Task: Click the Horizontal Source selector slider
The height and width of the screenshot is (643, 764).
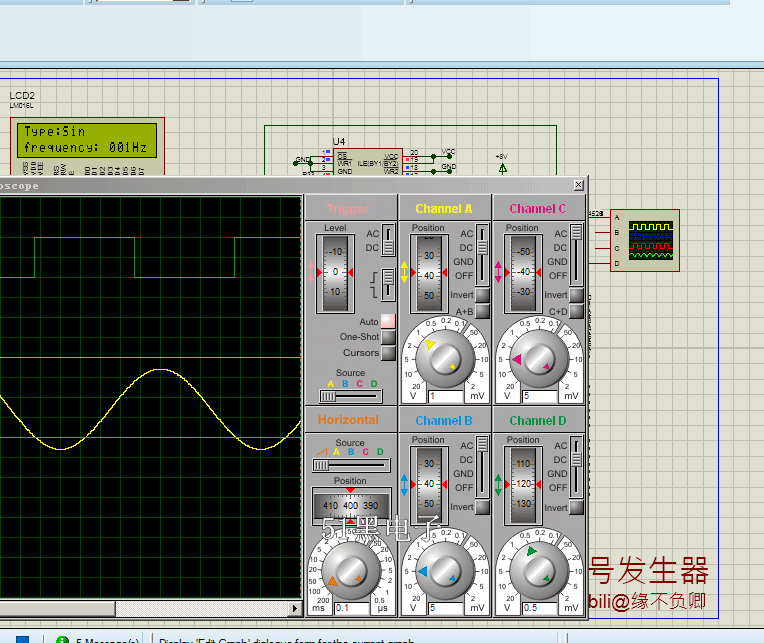Action: tap(351, 466)
